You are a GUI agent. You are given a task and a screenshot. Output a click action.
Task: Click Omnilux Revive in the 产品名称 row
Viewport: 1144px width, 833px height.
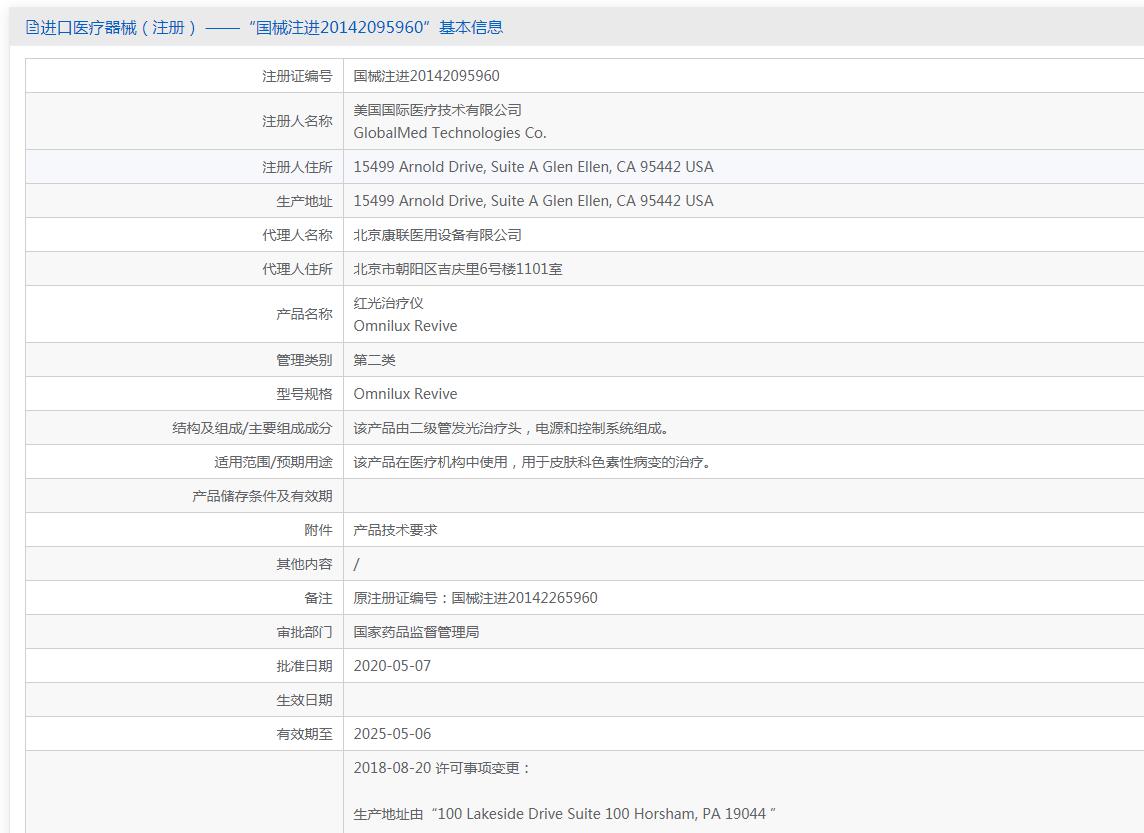pos(406,326)
